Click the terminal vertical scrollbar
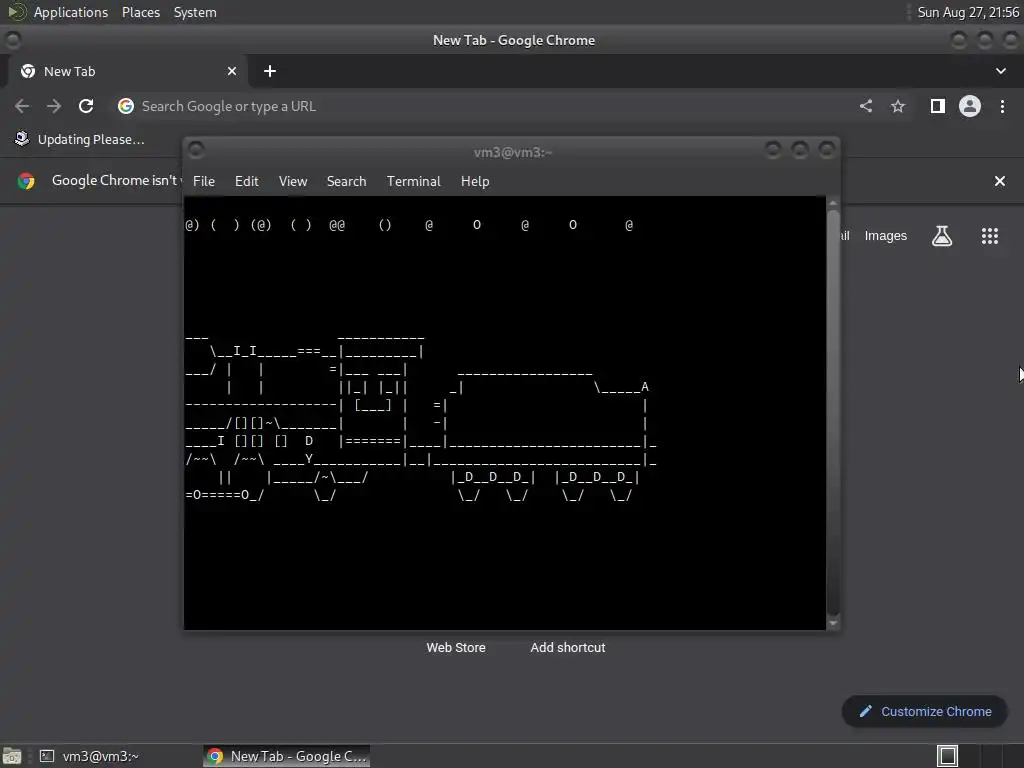This screenshot has width=1024, height=768. 833,411
